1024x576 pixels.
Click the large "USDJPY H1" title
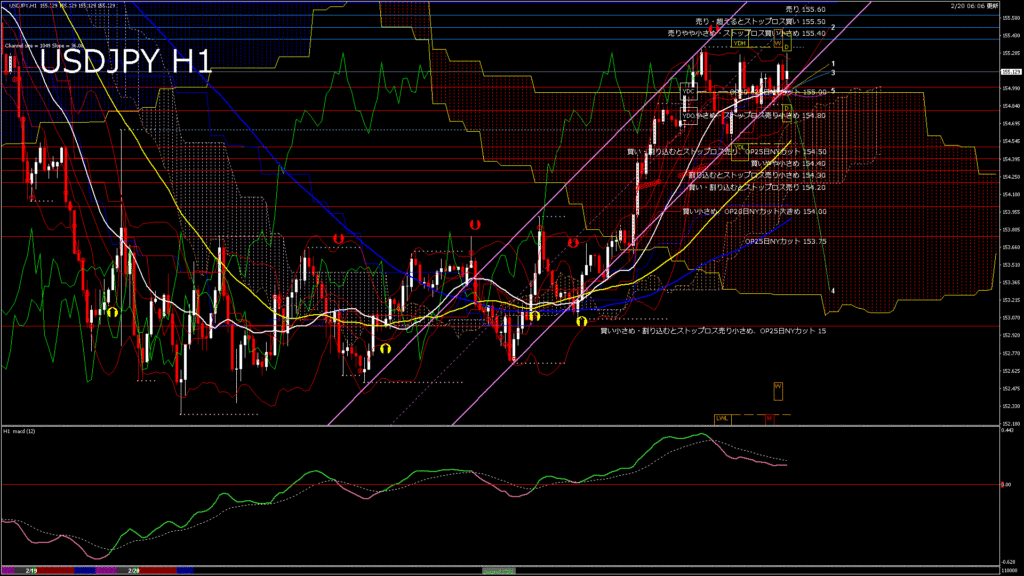(126, 63)
